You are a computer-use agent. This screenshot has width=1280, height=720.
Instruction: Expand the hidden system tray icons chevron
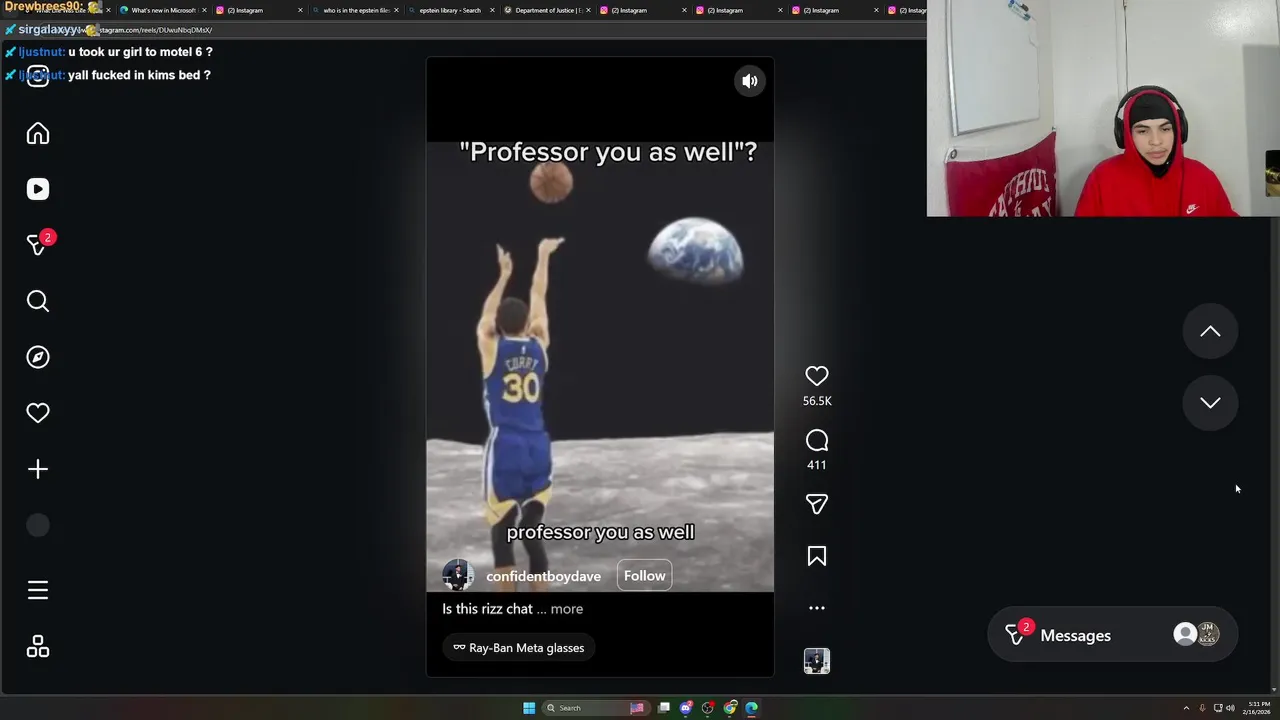(x=1186, y=708)
